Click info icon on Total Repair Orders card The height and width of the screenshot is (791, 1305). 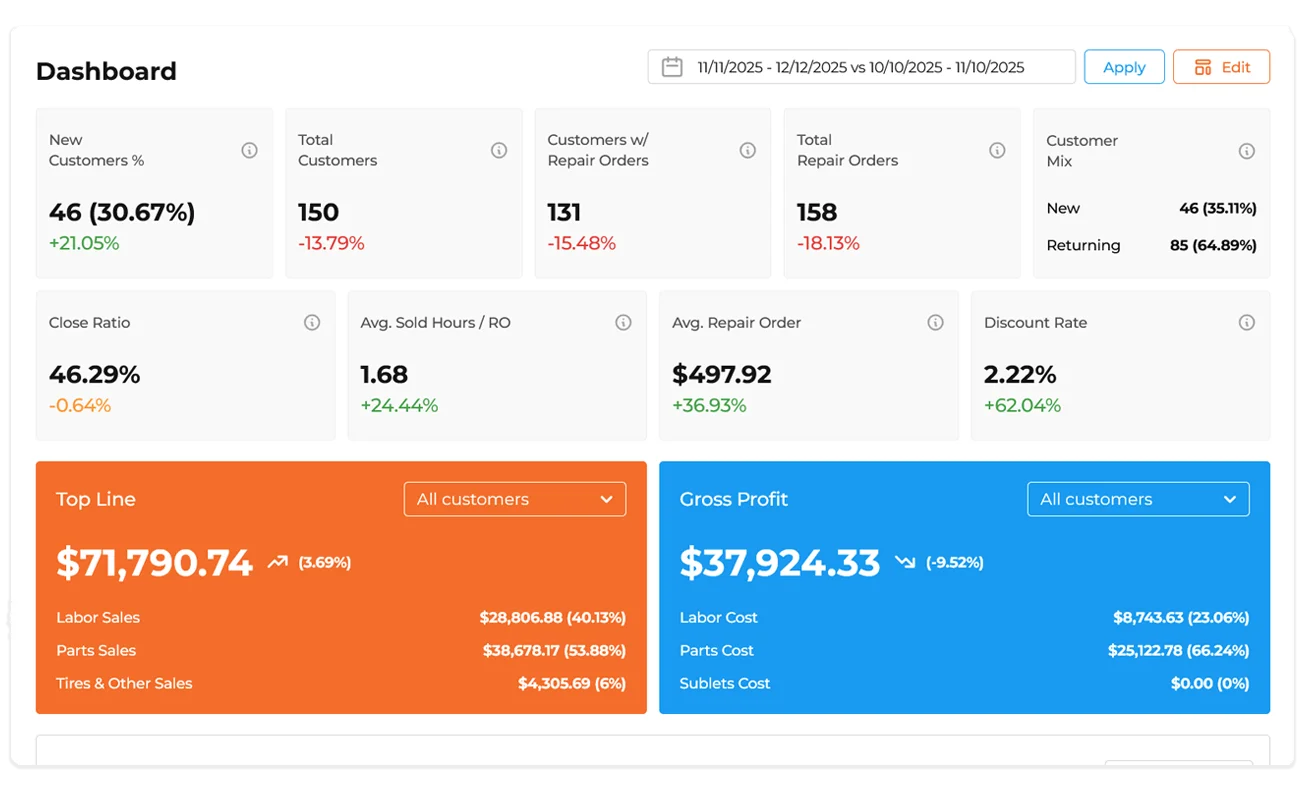(996, 150)
